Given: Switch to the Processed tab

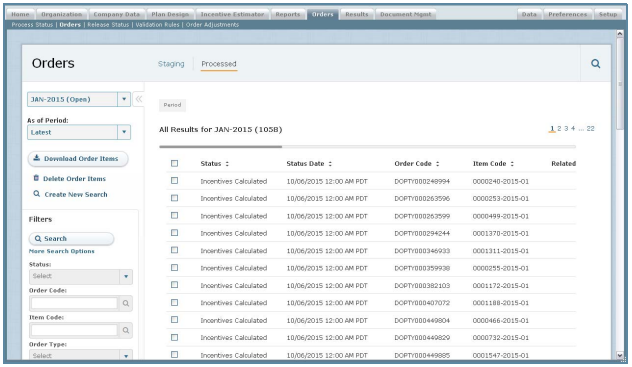Looking at the screenshot, I should click(219, 64).
